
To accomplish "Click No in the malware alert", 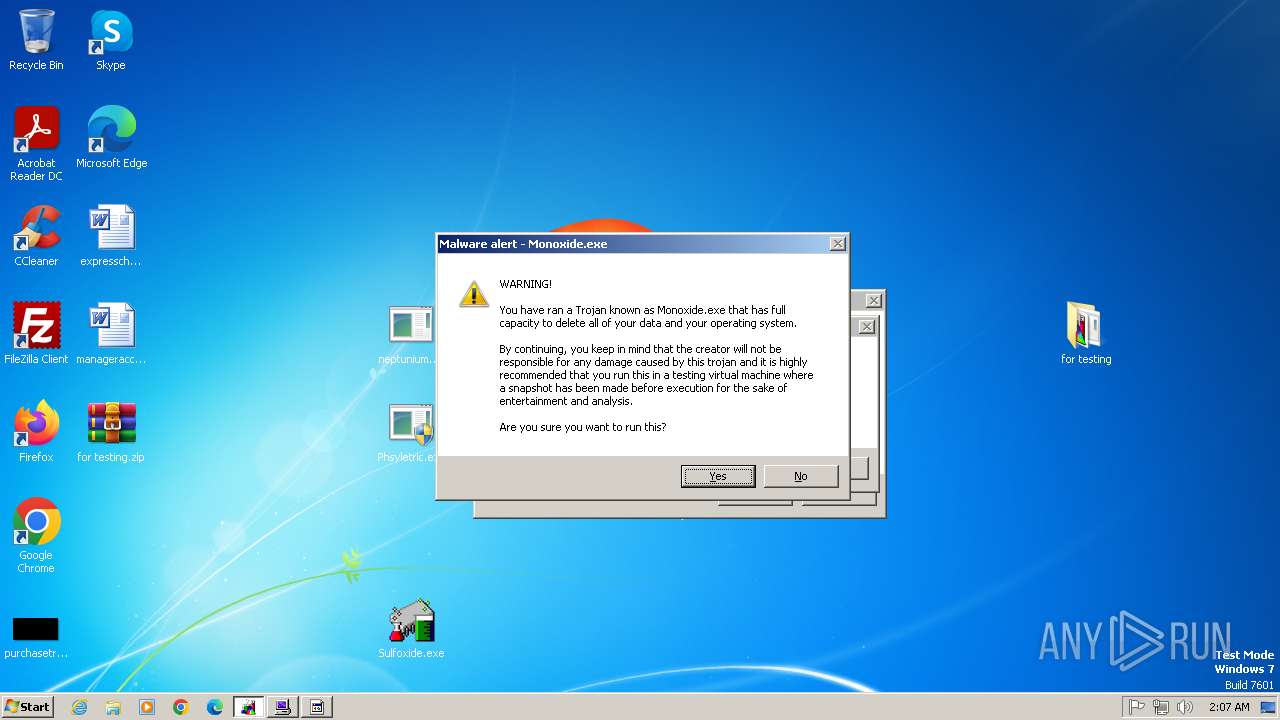I will (x=801, y=476).
